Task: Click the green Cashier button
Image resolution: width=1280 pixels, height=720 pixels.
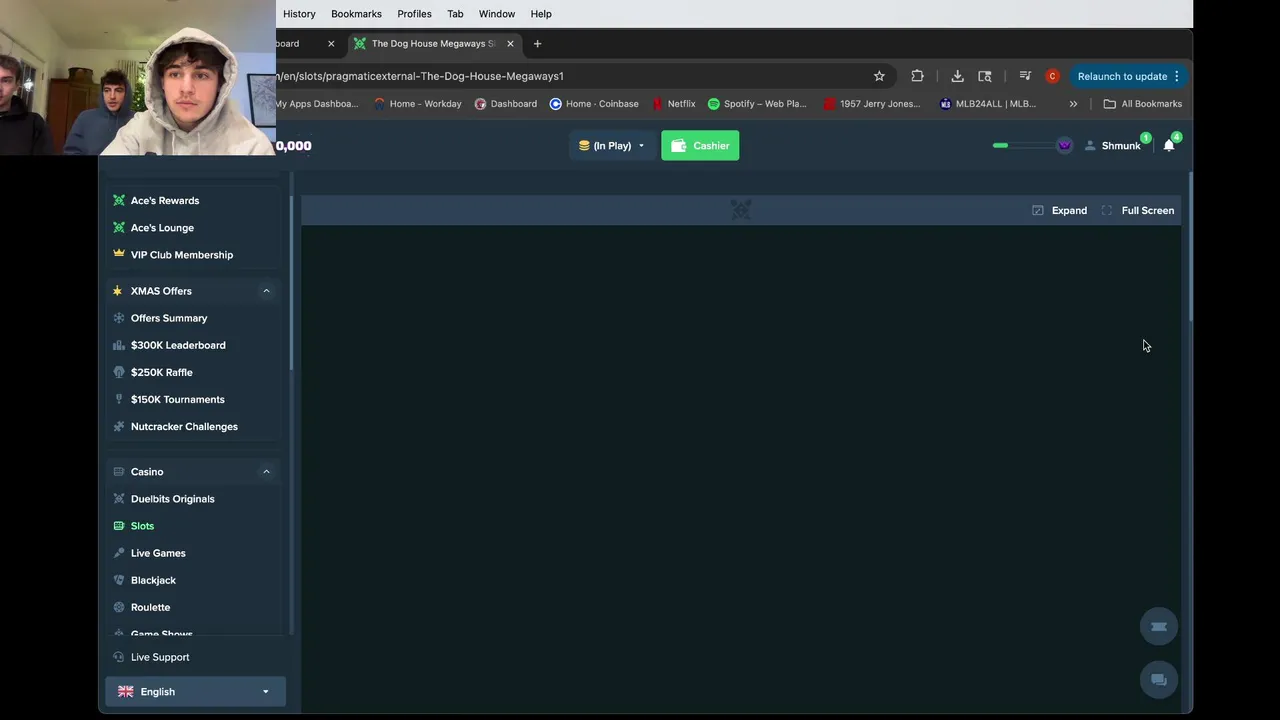Action: point(700,146)
